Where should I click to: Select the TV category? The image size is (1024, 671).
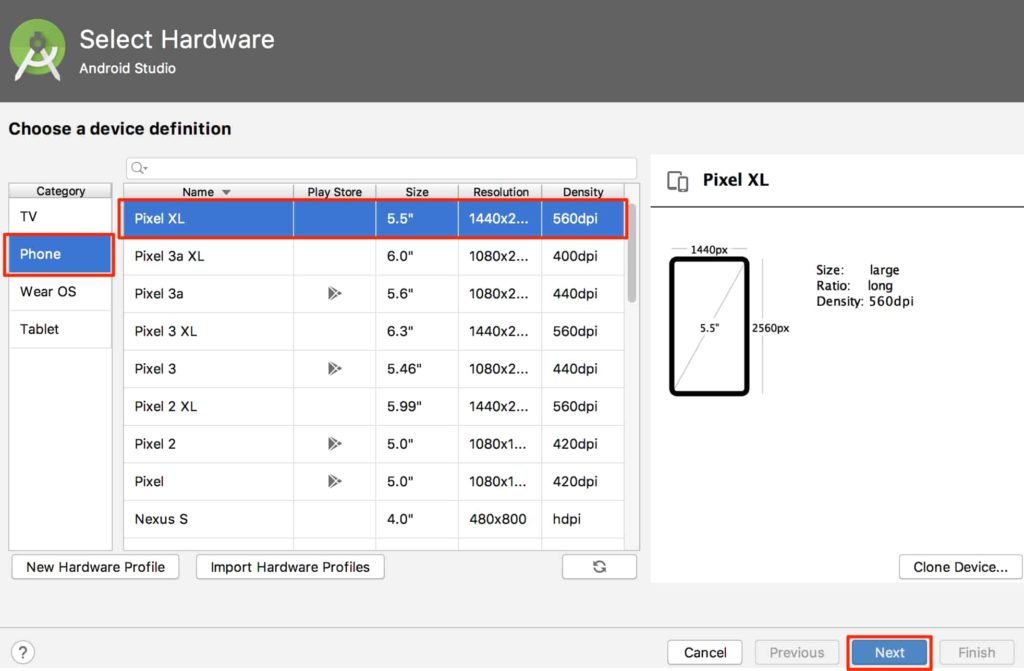pos(60,217)
